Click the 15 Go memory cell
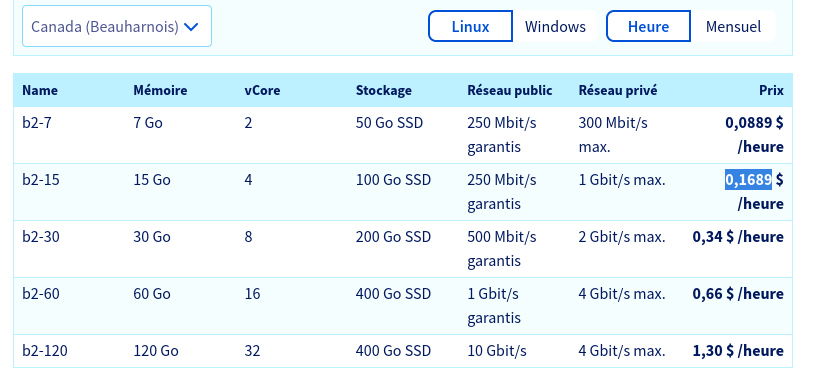The height and width of the screenshot is (373, 821). [152, 180]
